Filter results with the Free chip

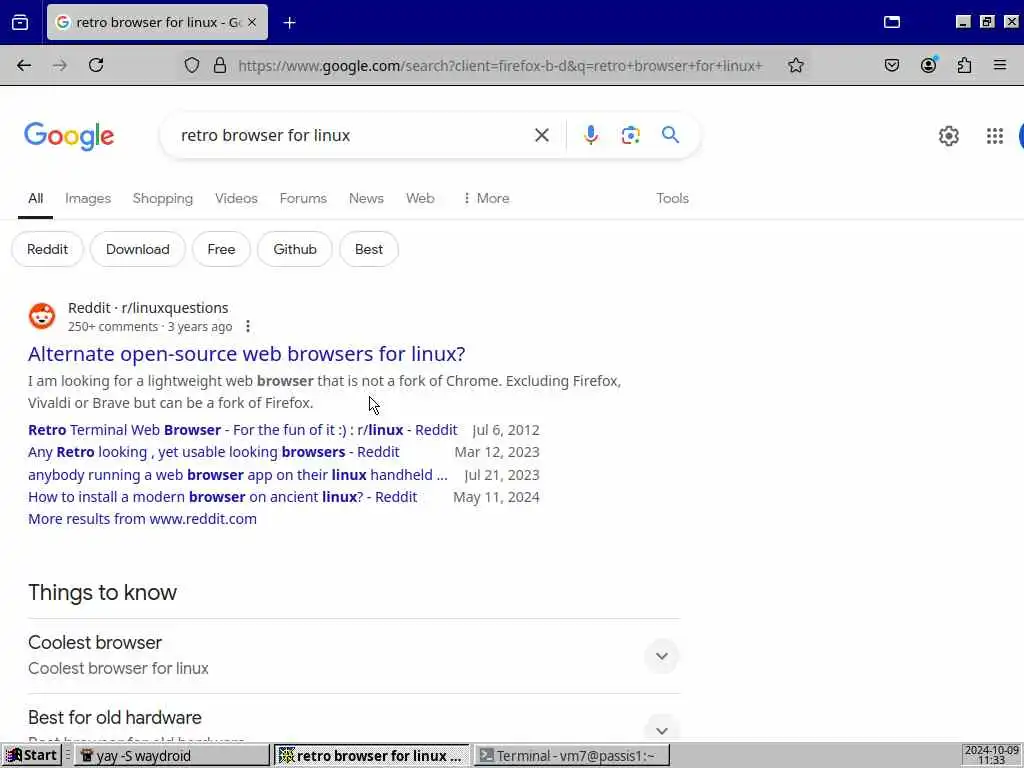pos(221,249)
